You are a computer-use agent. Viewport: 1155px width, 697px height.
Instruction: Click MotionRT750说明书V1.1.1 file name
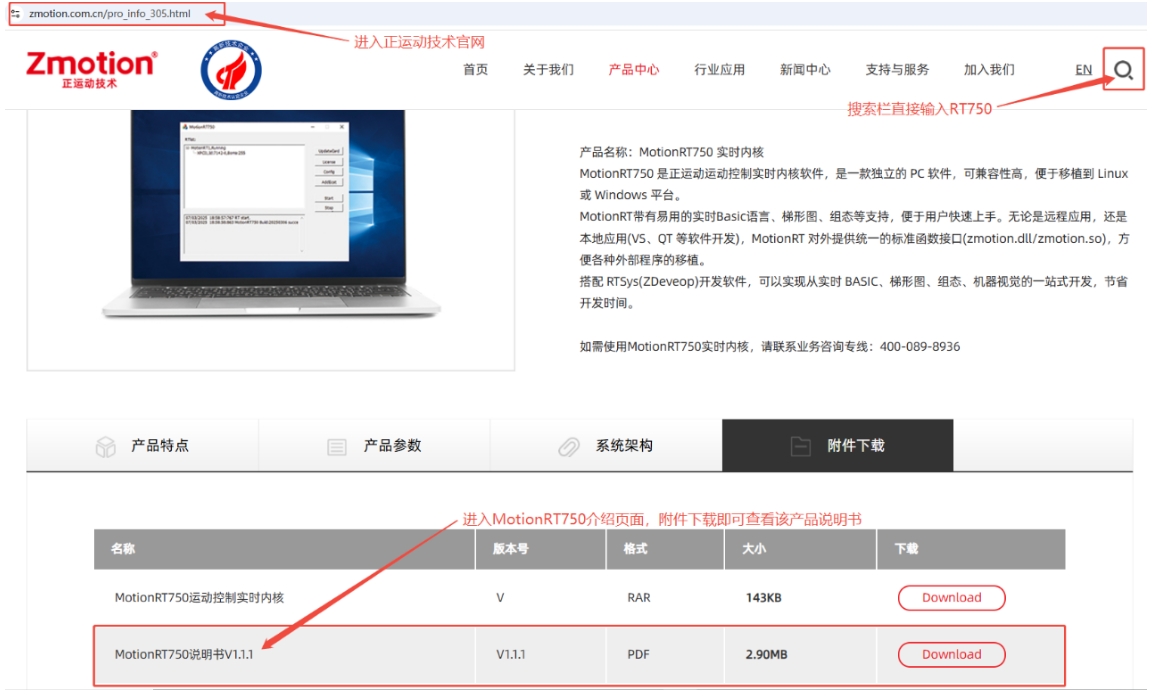coord(183,654)
